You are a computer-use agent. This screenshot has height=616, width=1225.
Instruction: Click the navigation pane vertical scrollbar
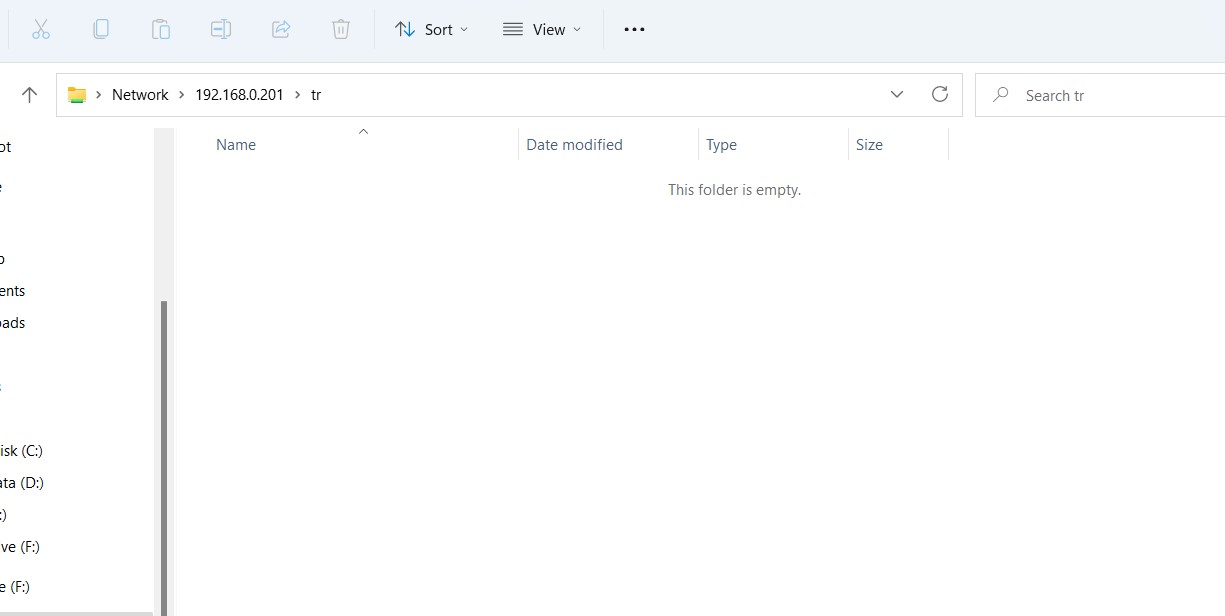(164, 456)
